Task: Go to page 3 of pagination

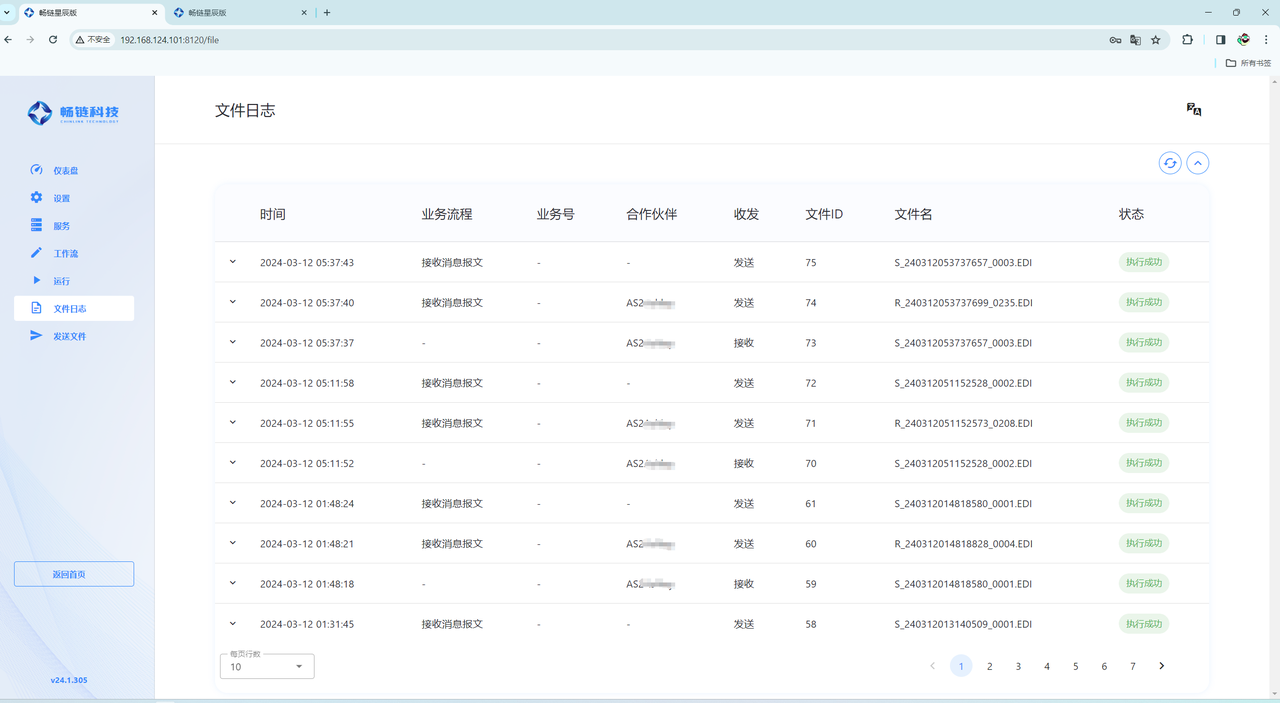Action: tap(1018, 666)
